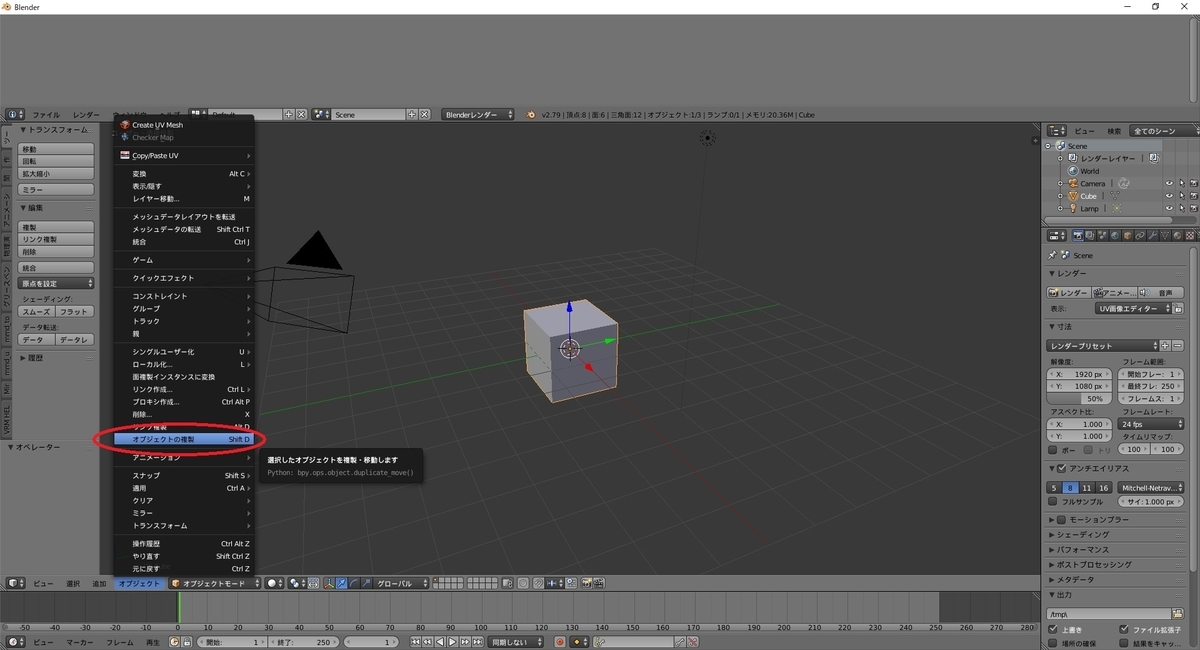The image size is (1200, 650).
Task: Open Render Layers tab icon in properties
Action: click(1090, 236)
